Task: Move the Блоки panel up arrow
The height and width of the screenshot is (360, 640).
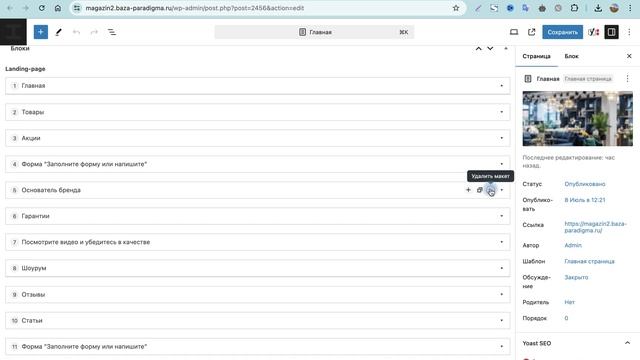Action: (478, 49)
